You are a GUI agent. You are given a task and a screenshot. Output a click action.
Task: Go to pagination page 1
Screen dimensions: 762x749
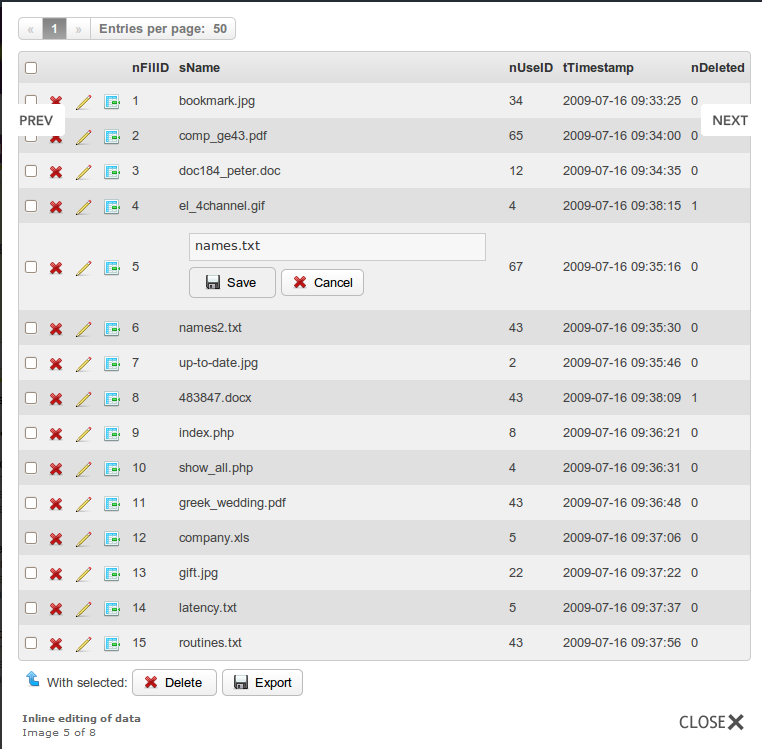(55, 29)
